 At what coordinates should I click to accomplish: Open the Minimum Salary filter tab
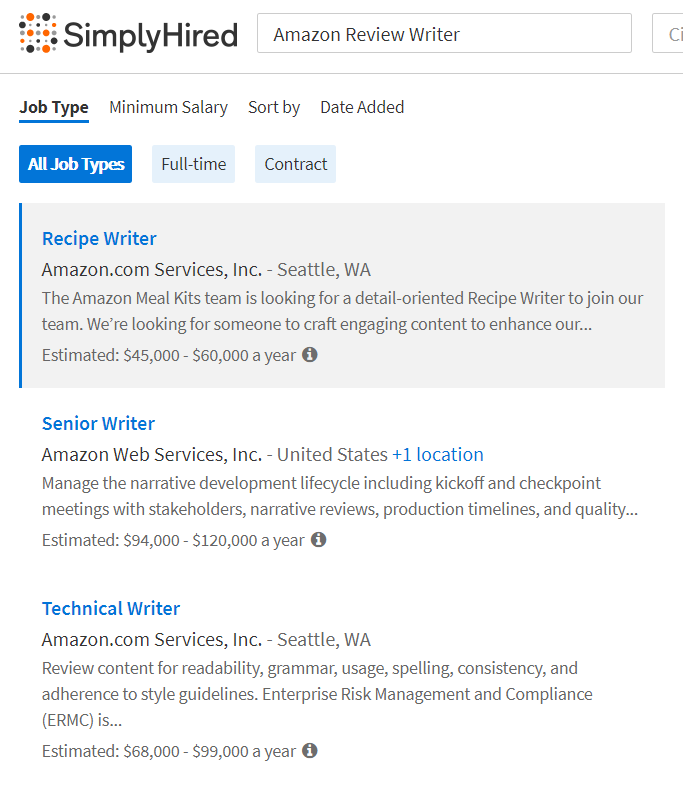[168, 108]
